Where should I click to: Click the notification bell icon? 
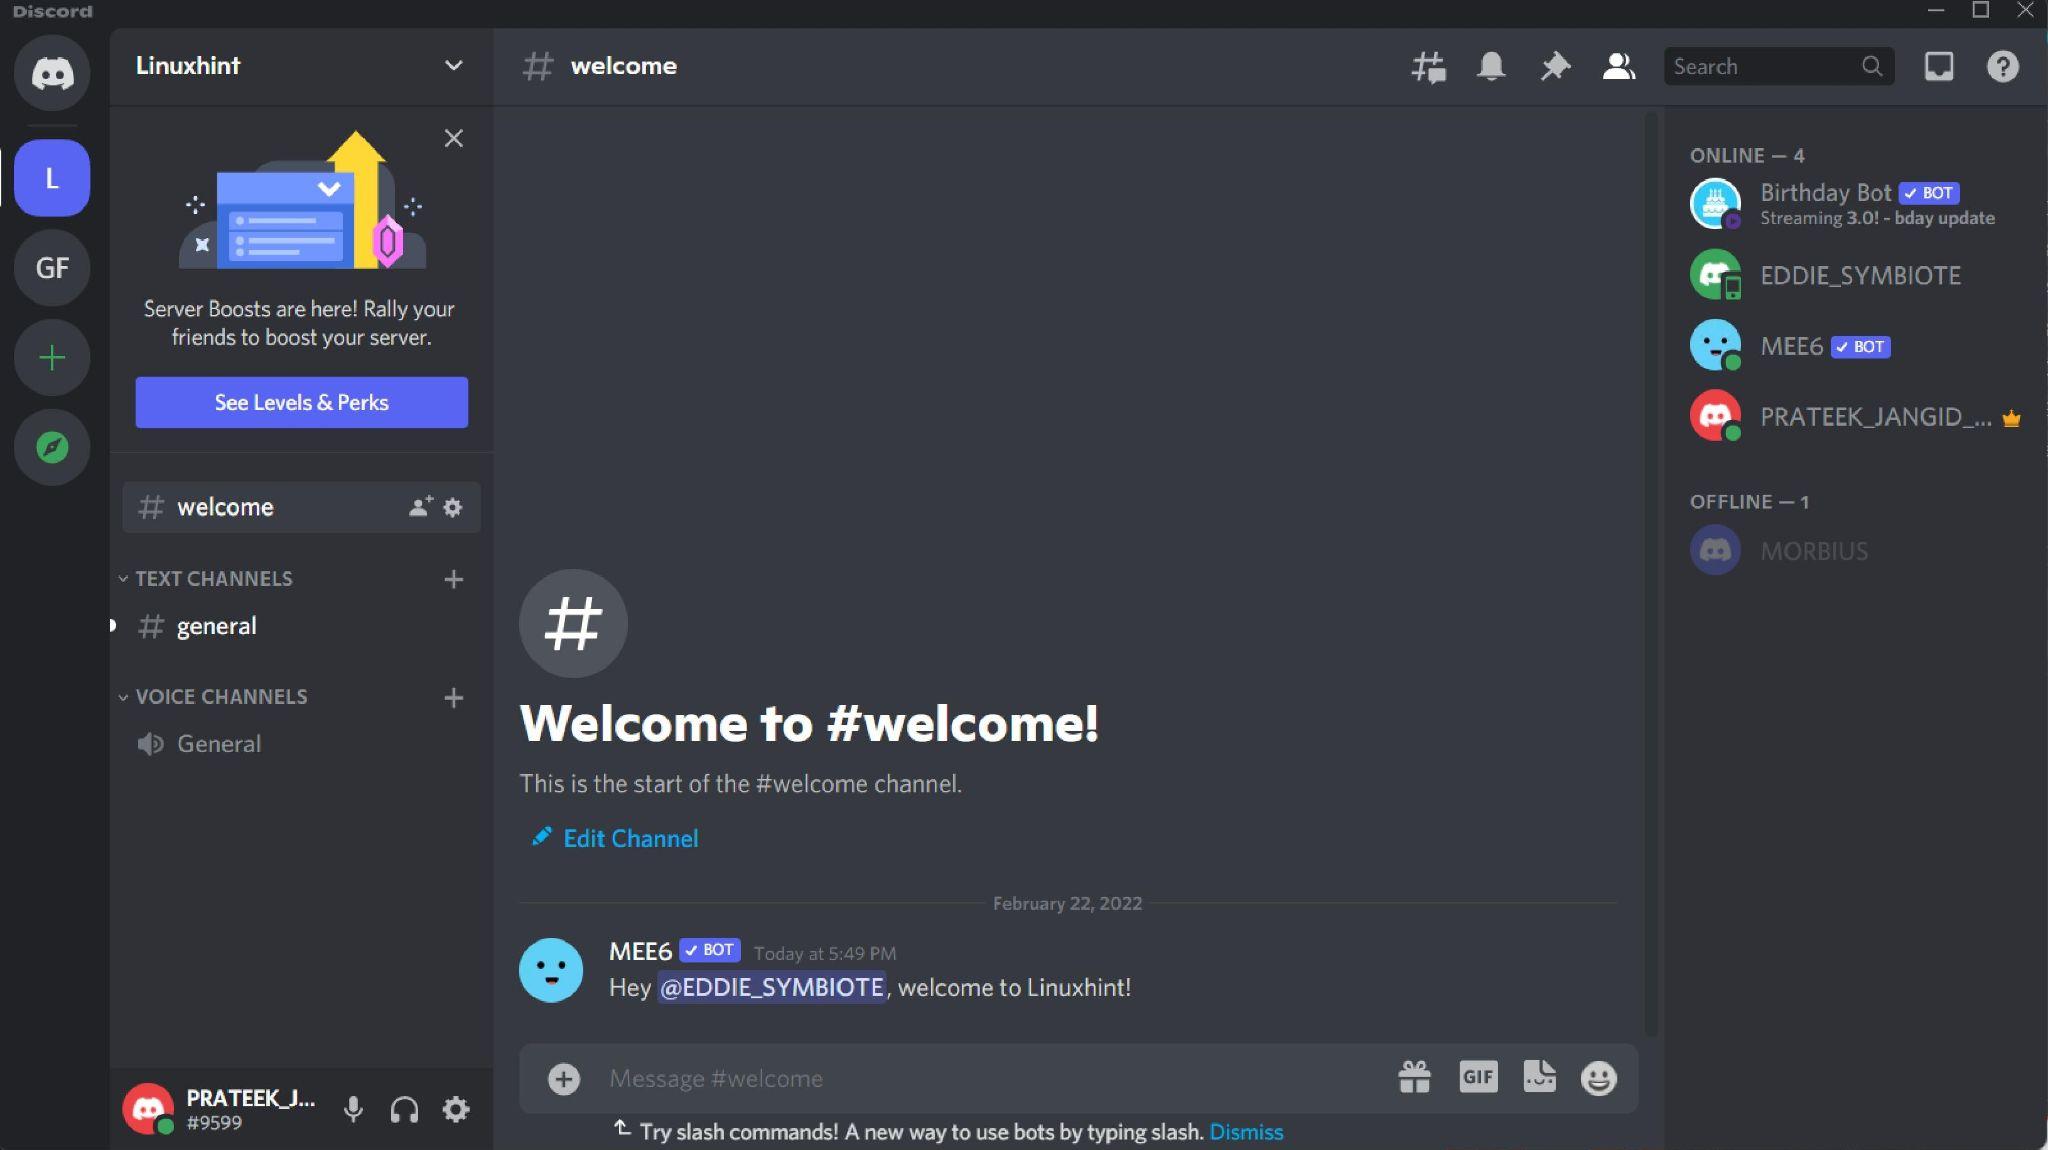1491,65
